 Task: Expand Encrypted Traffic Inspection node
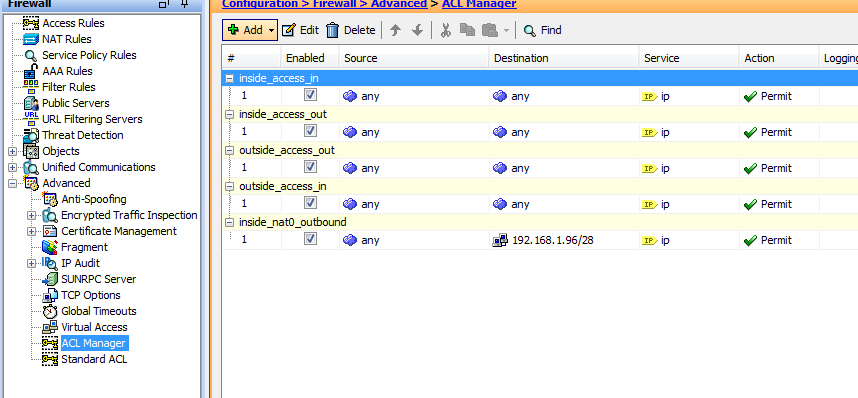pyautogui.click(x=32, y=215)
